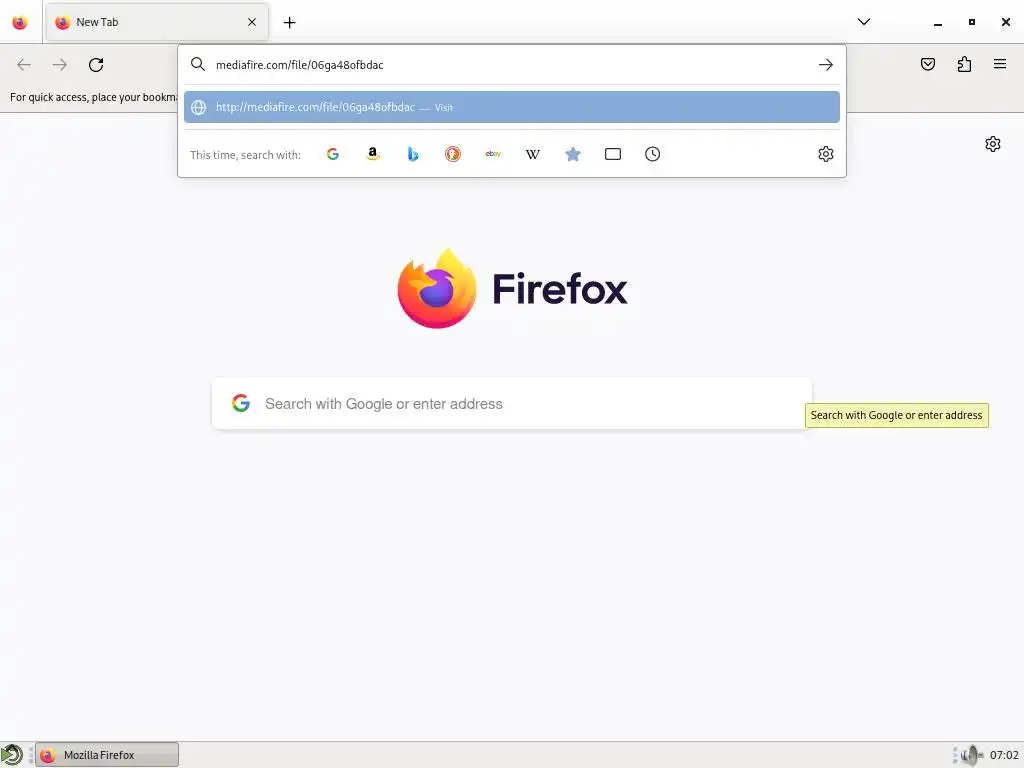Open the start menu icon on taskbar
The width and height of the screenshot is (1024, 768).
pyautogui.click(x=12, y=755)
